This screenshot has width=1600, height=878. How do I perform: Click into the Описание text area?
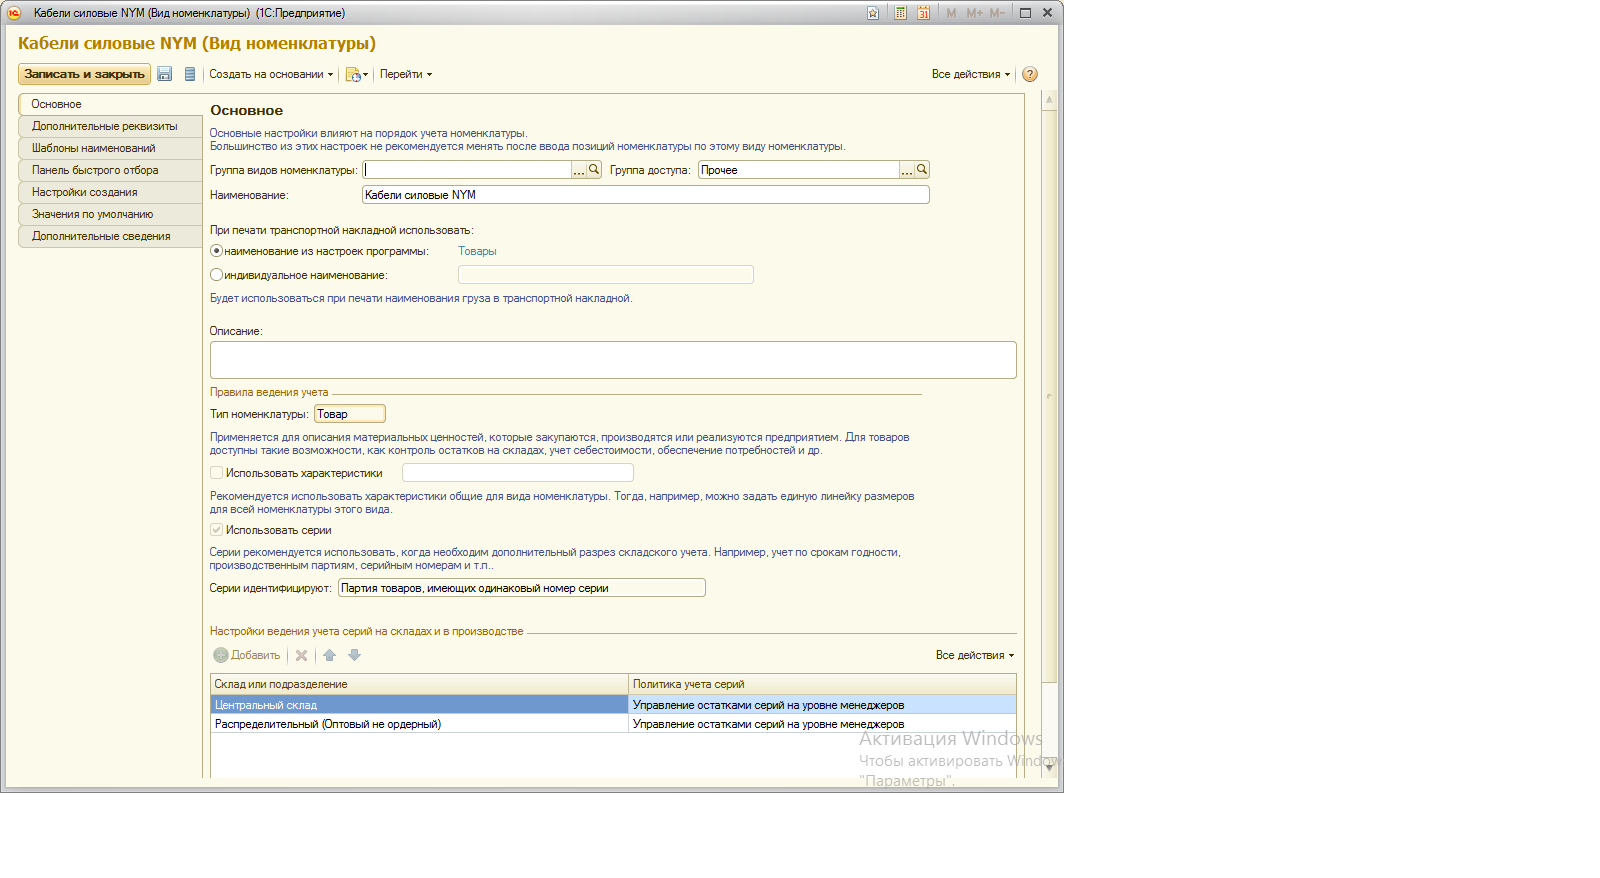pyautogui.click(x=613, y=360)
